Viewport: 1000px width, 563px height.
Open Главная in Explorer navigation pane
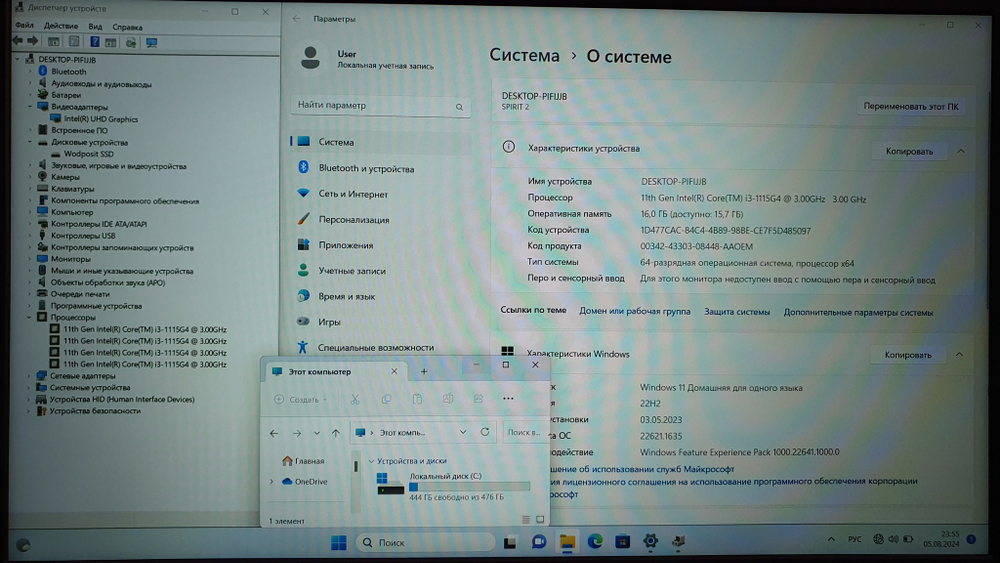[x=304, y=460]
